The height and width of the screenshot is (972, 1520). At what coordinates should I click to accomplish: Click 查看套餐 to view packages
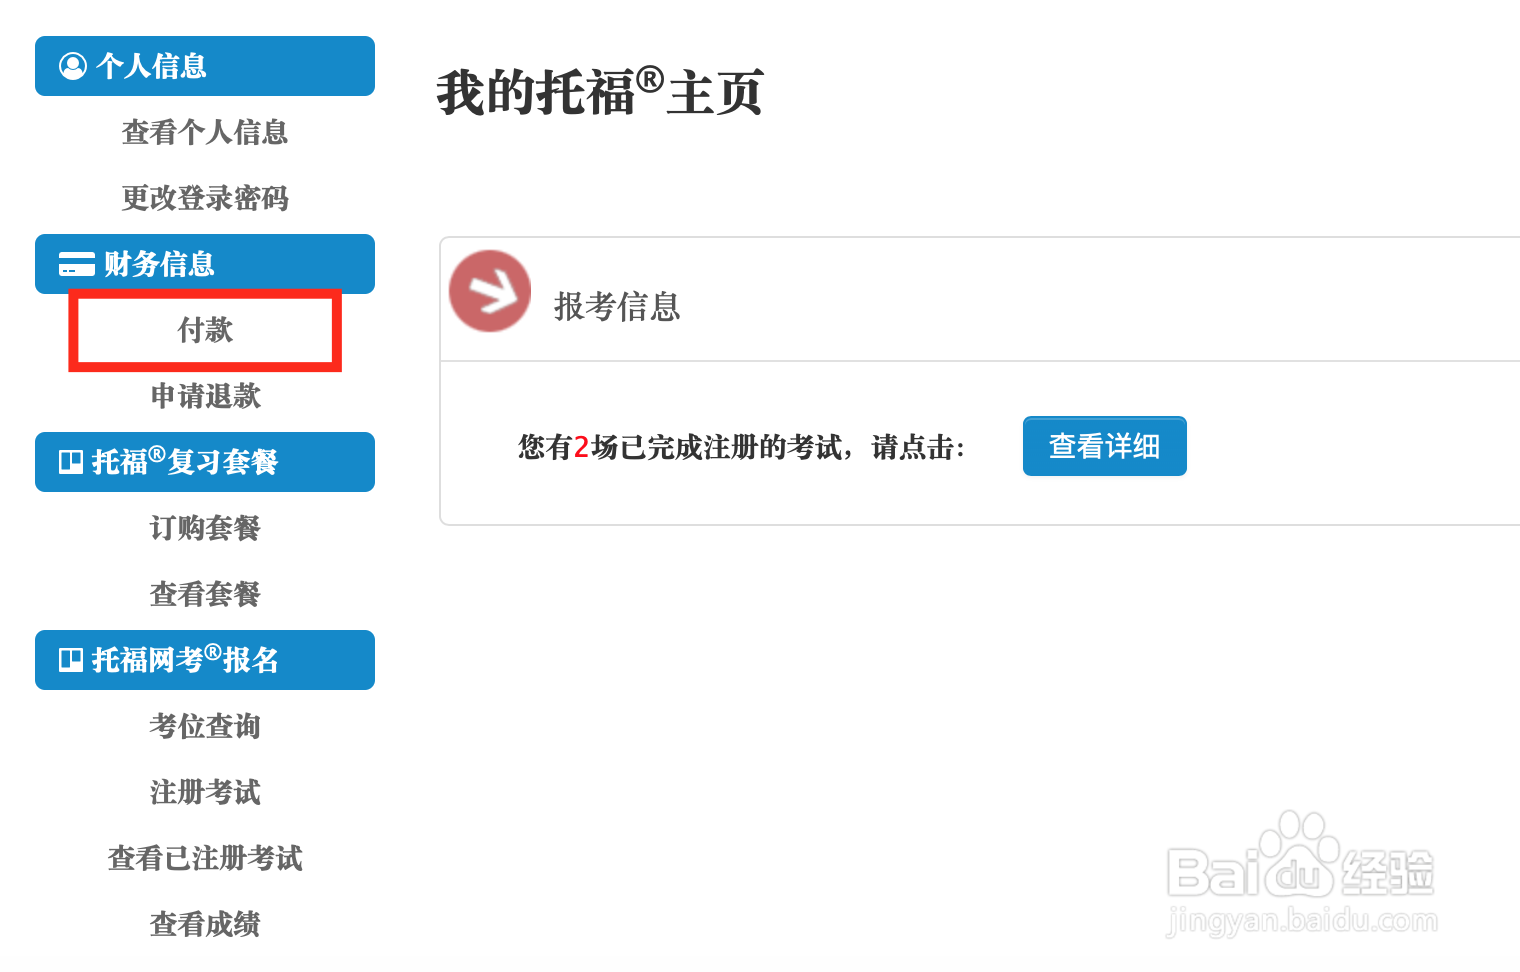click(204, 594)
